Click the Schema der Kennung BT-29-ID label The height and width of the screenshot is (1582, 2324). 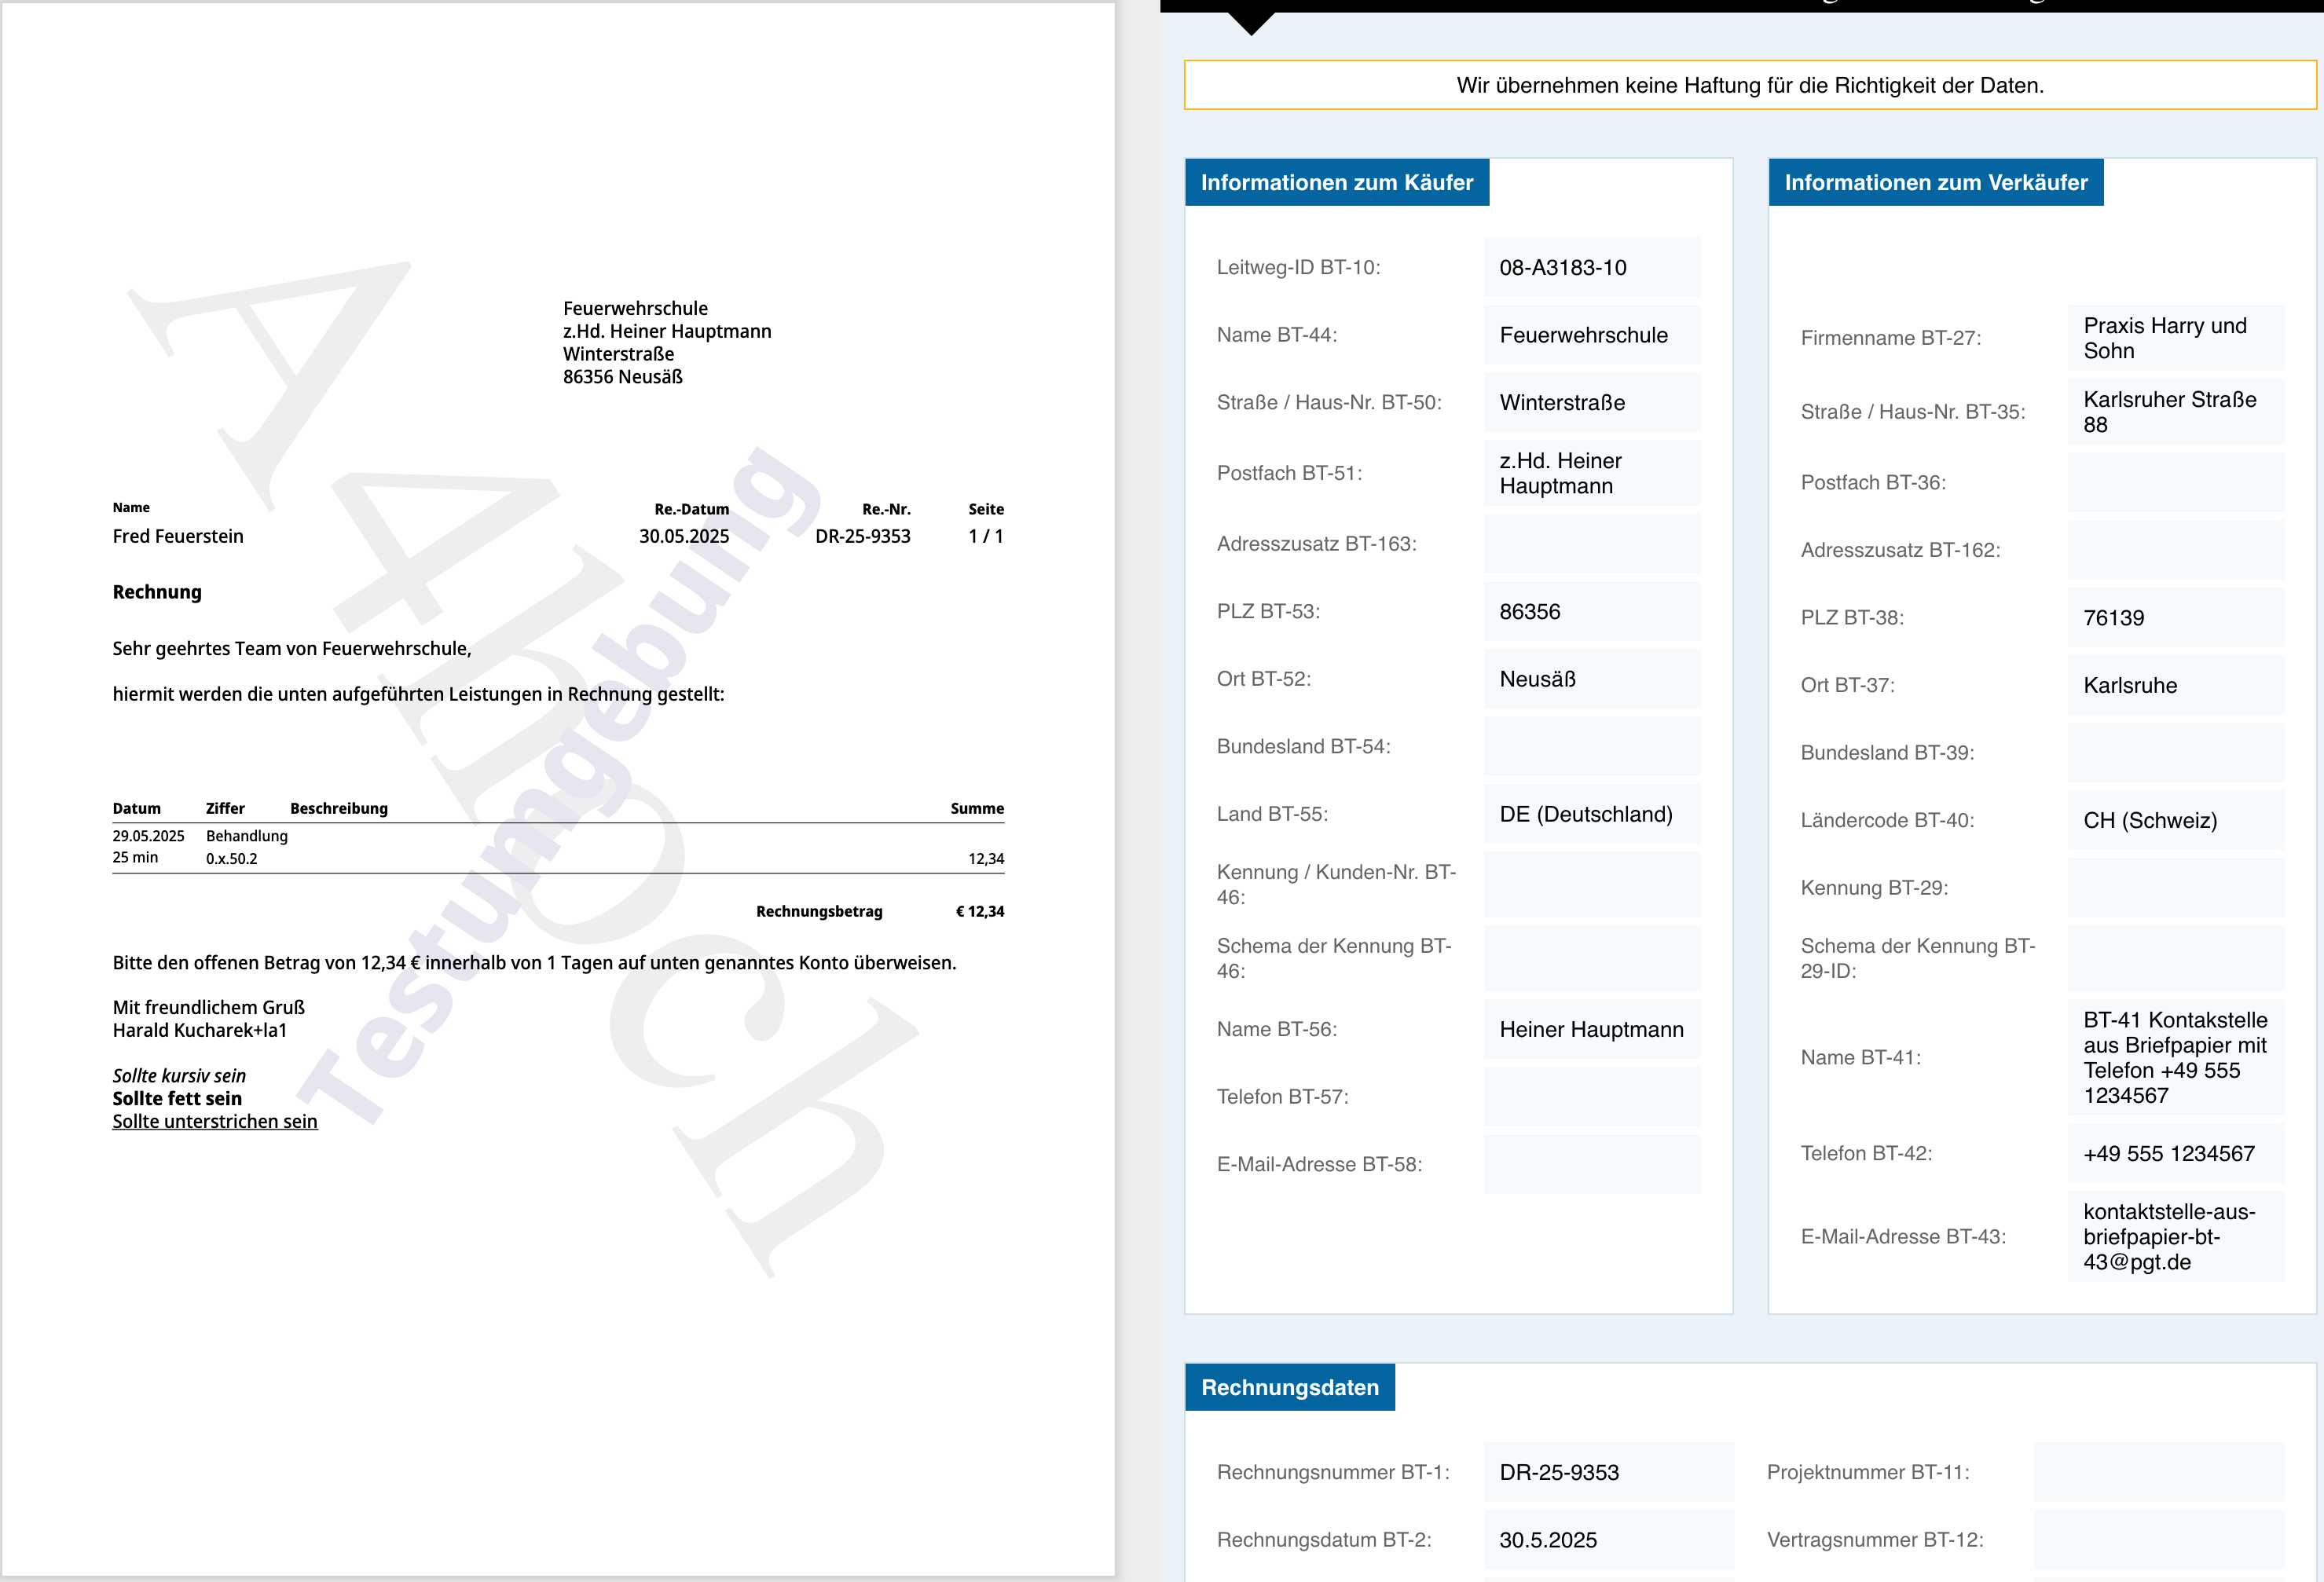[1918, 958]
